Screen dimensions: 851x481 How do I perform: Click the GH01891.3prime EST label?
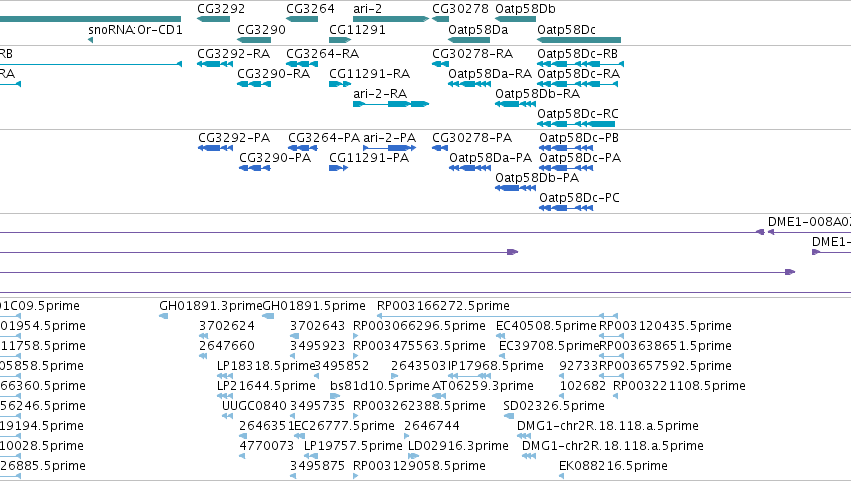click(x=211, y=306)
